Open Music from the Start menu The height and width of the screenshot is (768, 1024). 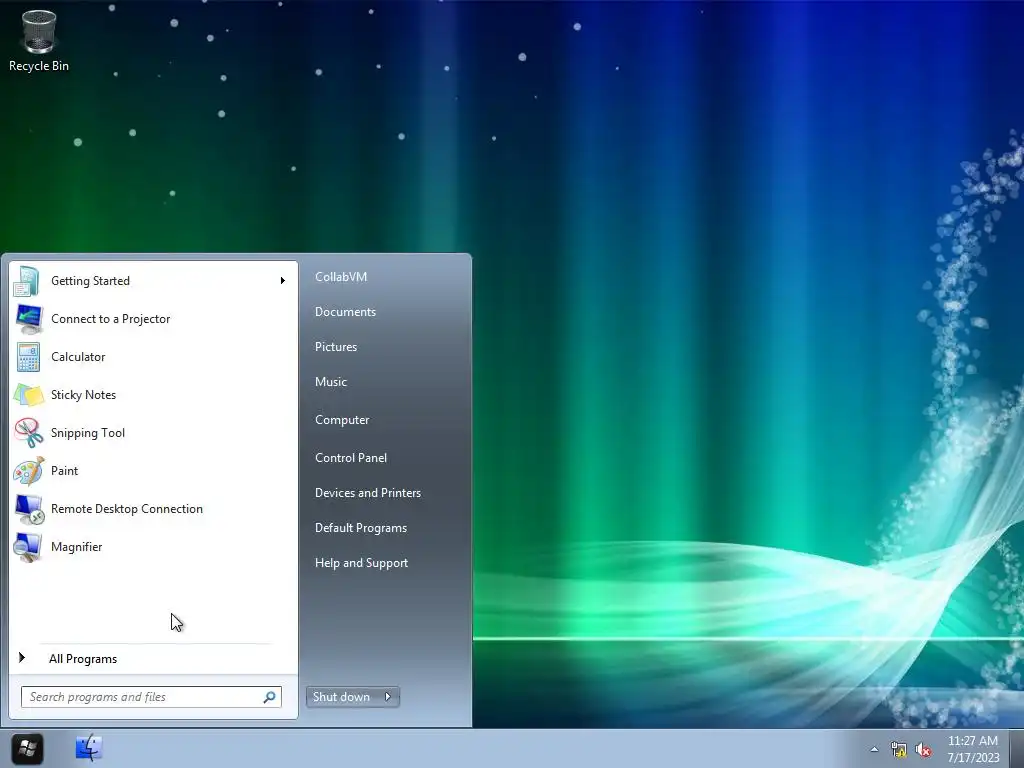[330, 382]
